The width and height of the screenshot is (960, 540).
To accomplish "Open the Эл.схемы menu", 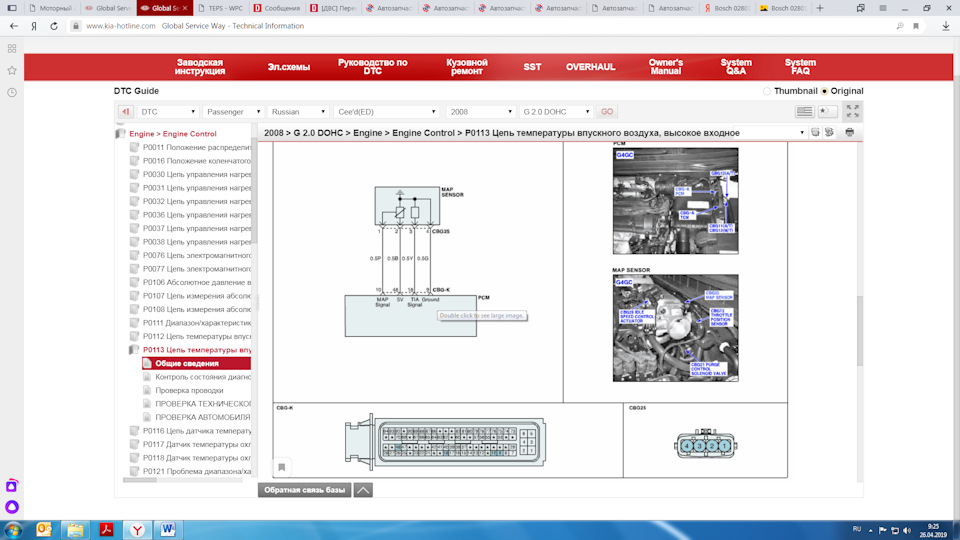I will coord(288,67).
